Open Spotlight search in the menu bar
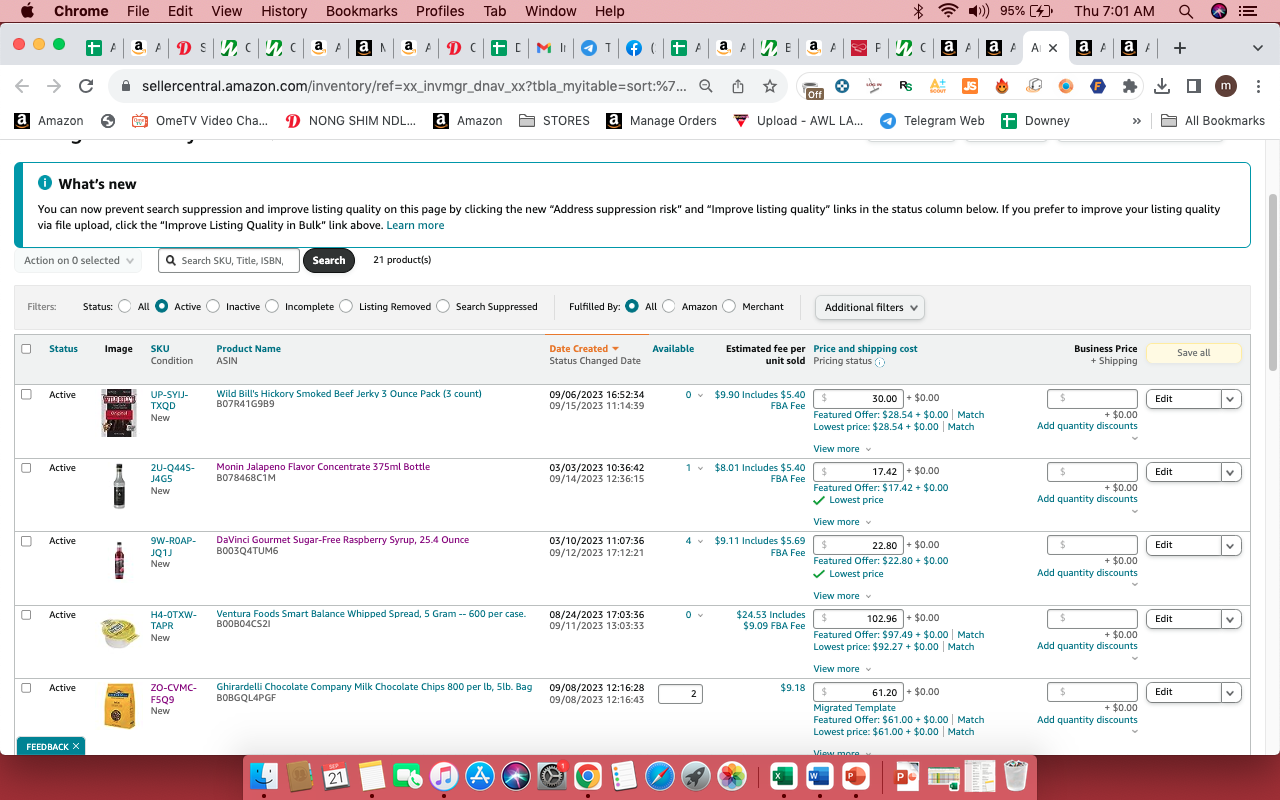 tap(1186, 11)
